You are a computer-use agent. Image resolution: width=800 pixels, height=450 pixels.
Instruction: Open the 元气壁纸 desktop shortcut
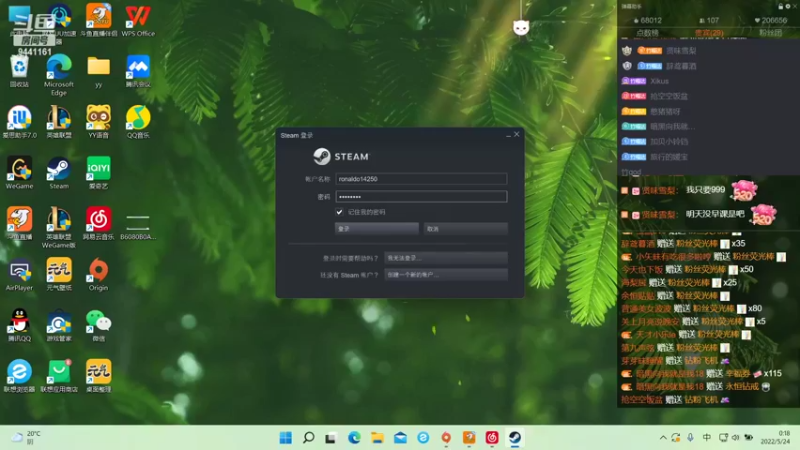pyautogui.click(x=59, y=274)
